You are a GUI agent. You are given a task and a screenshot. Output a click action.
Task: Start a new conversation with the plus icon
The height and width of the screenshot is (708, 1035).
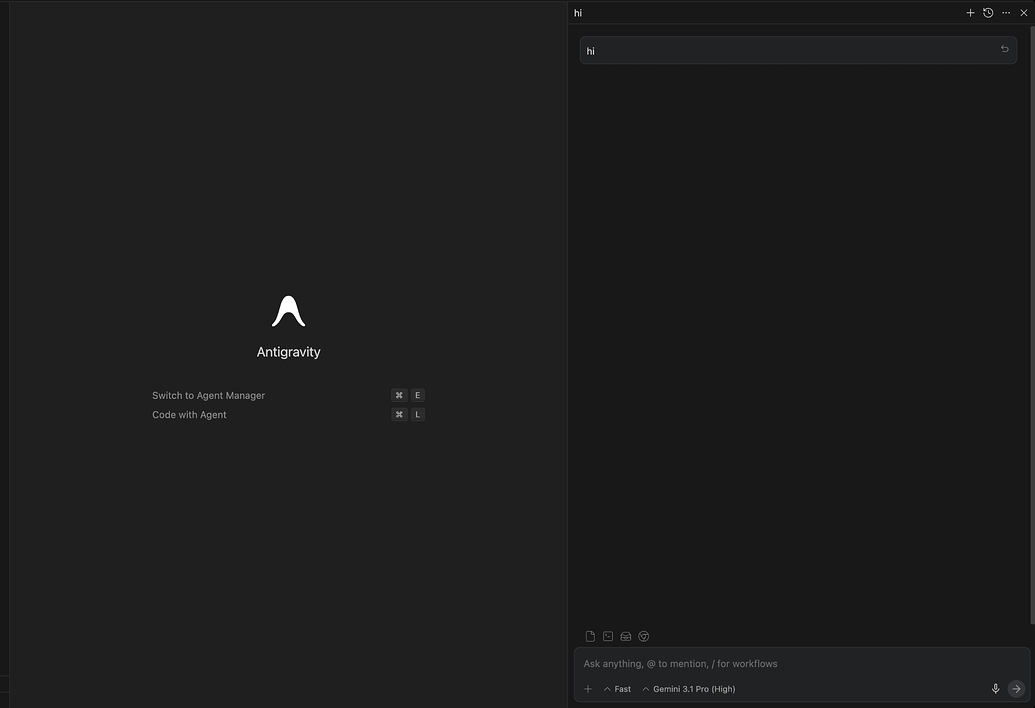(x=970, y=13)
